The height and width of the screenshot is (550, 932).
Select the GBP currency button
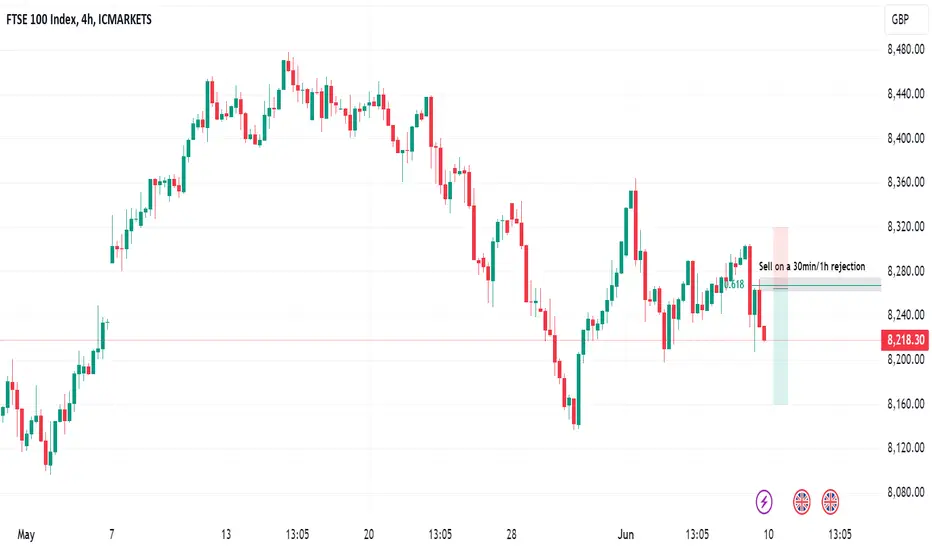tap(901, 20)
